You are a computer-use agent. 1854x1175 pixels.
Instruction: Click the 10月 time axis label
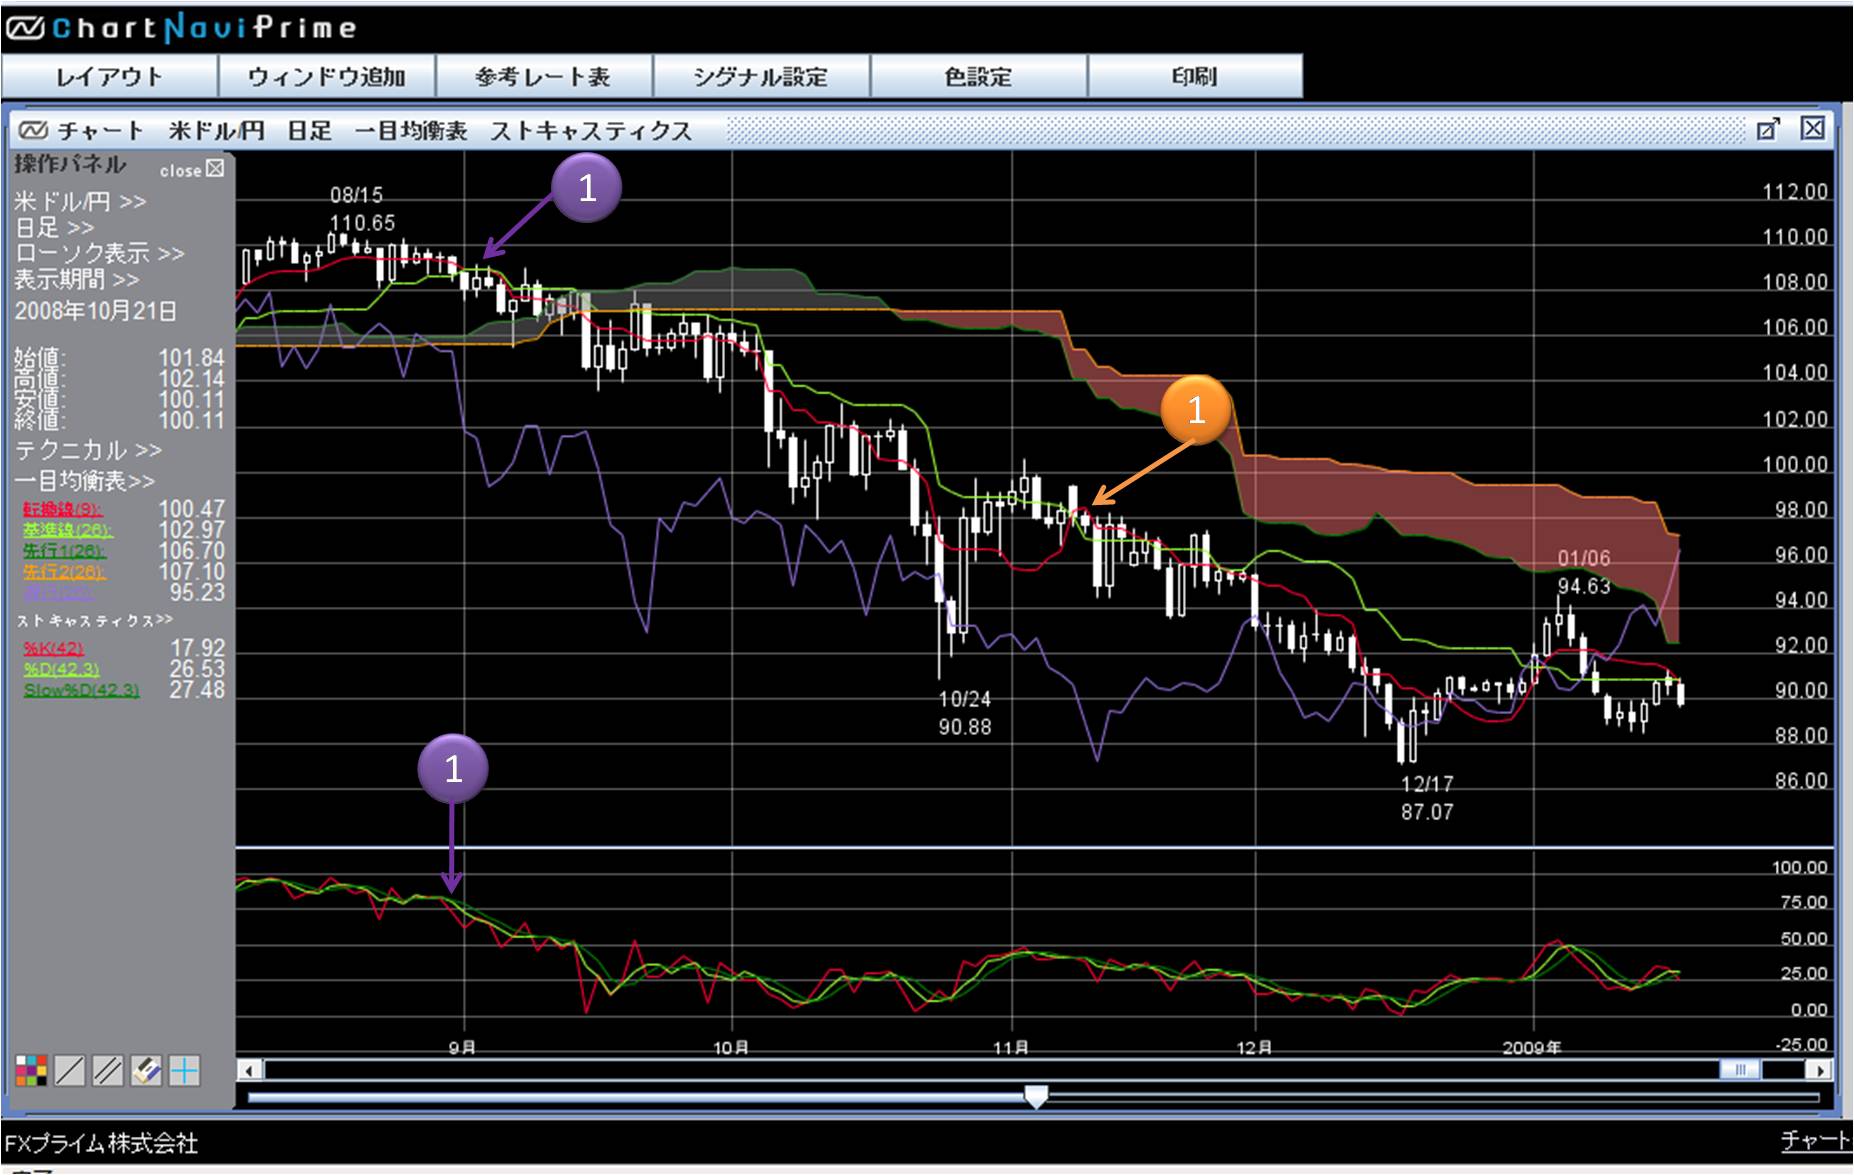(731, 1047)
